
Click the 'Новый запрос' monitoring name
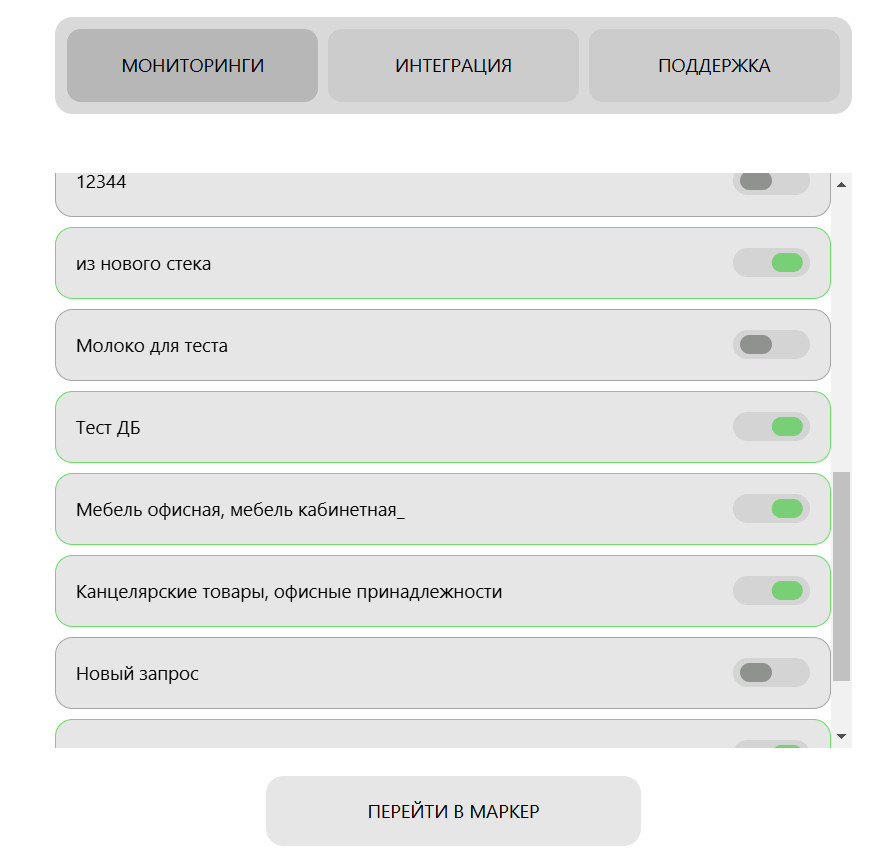137,674
